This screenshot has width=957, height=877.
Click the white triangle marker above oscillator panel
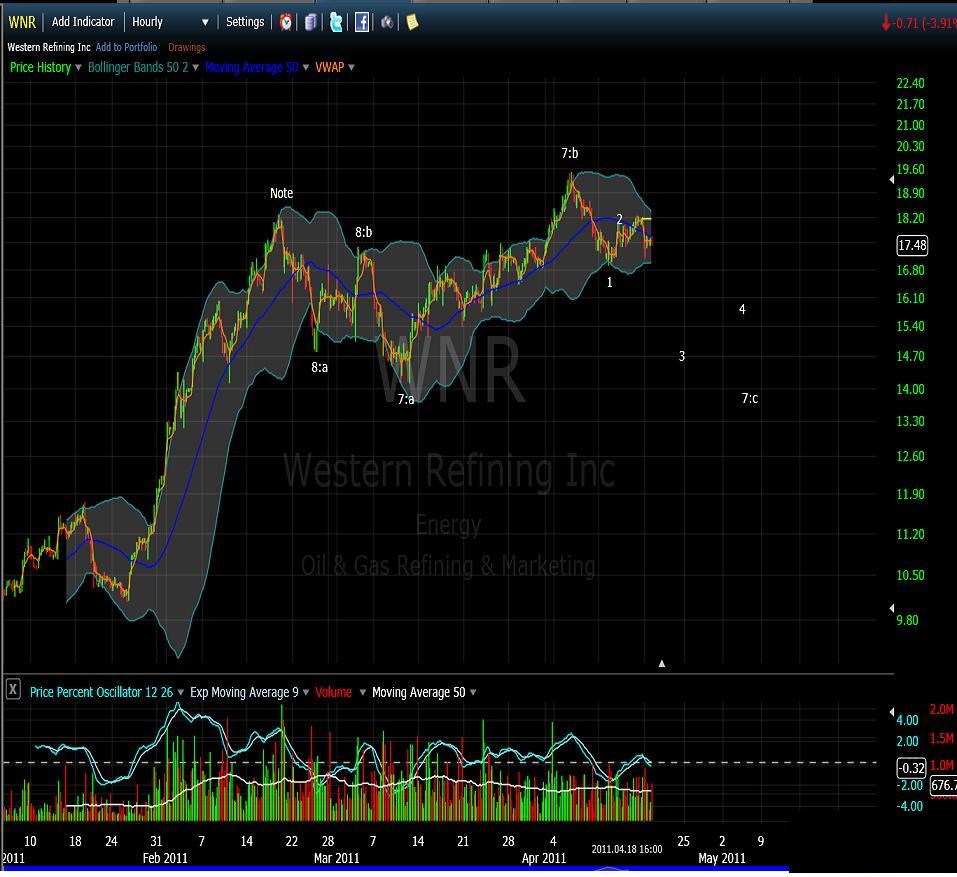[661, 663]
